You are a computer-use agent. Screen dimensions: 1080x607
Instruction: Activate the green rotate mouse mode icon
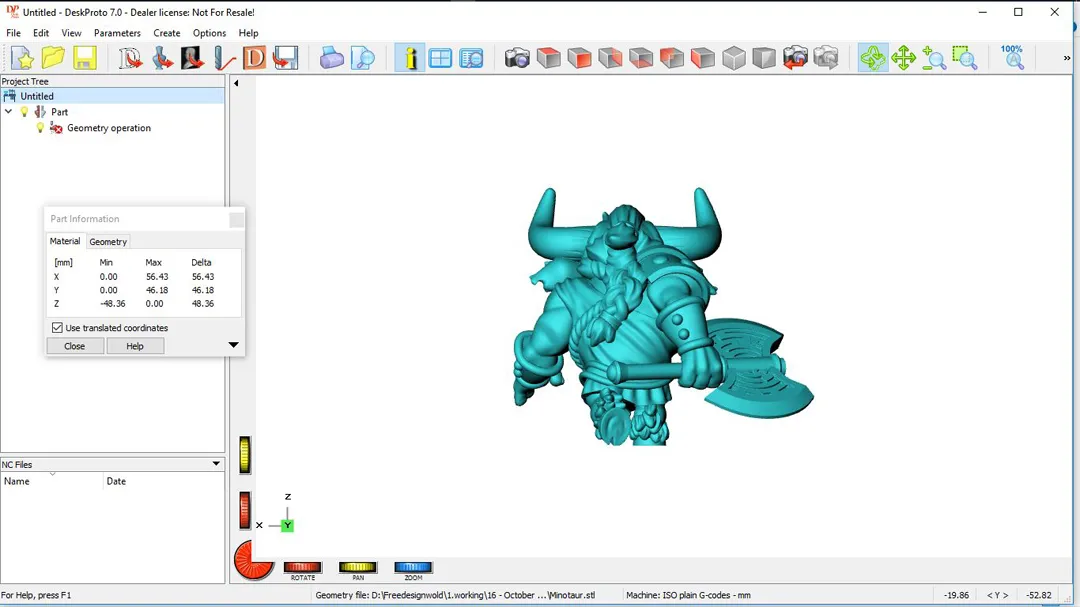point(873,58)
